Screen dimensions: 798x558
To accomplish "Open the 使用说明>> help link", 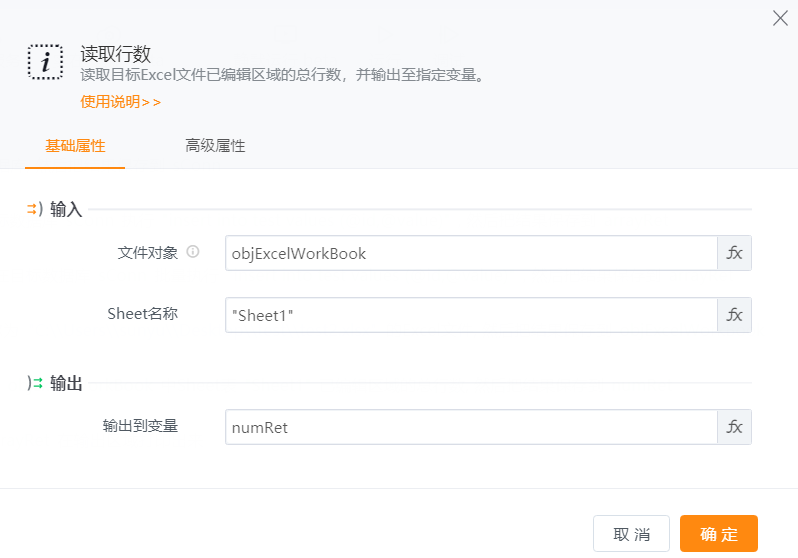I will (120, 102).
